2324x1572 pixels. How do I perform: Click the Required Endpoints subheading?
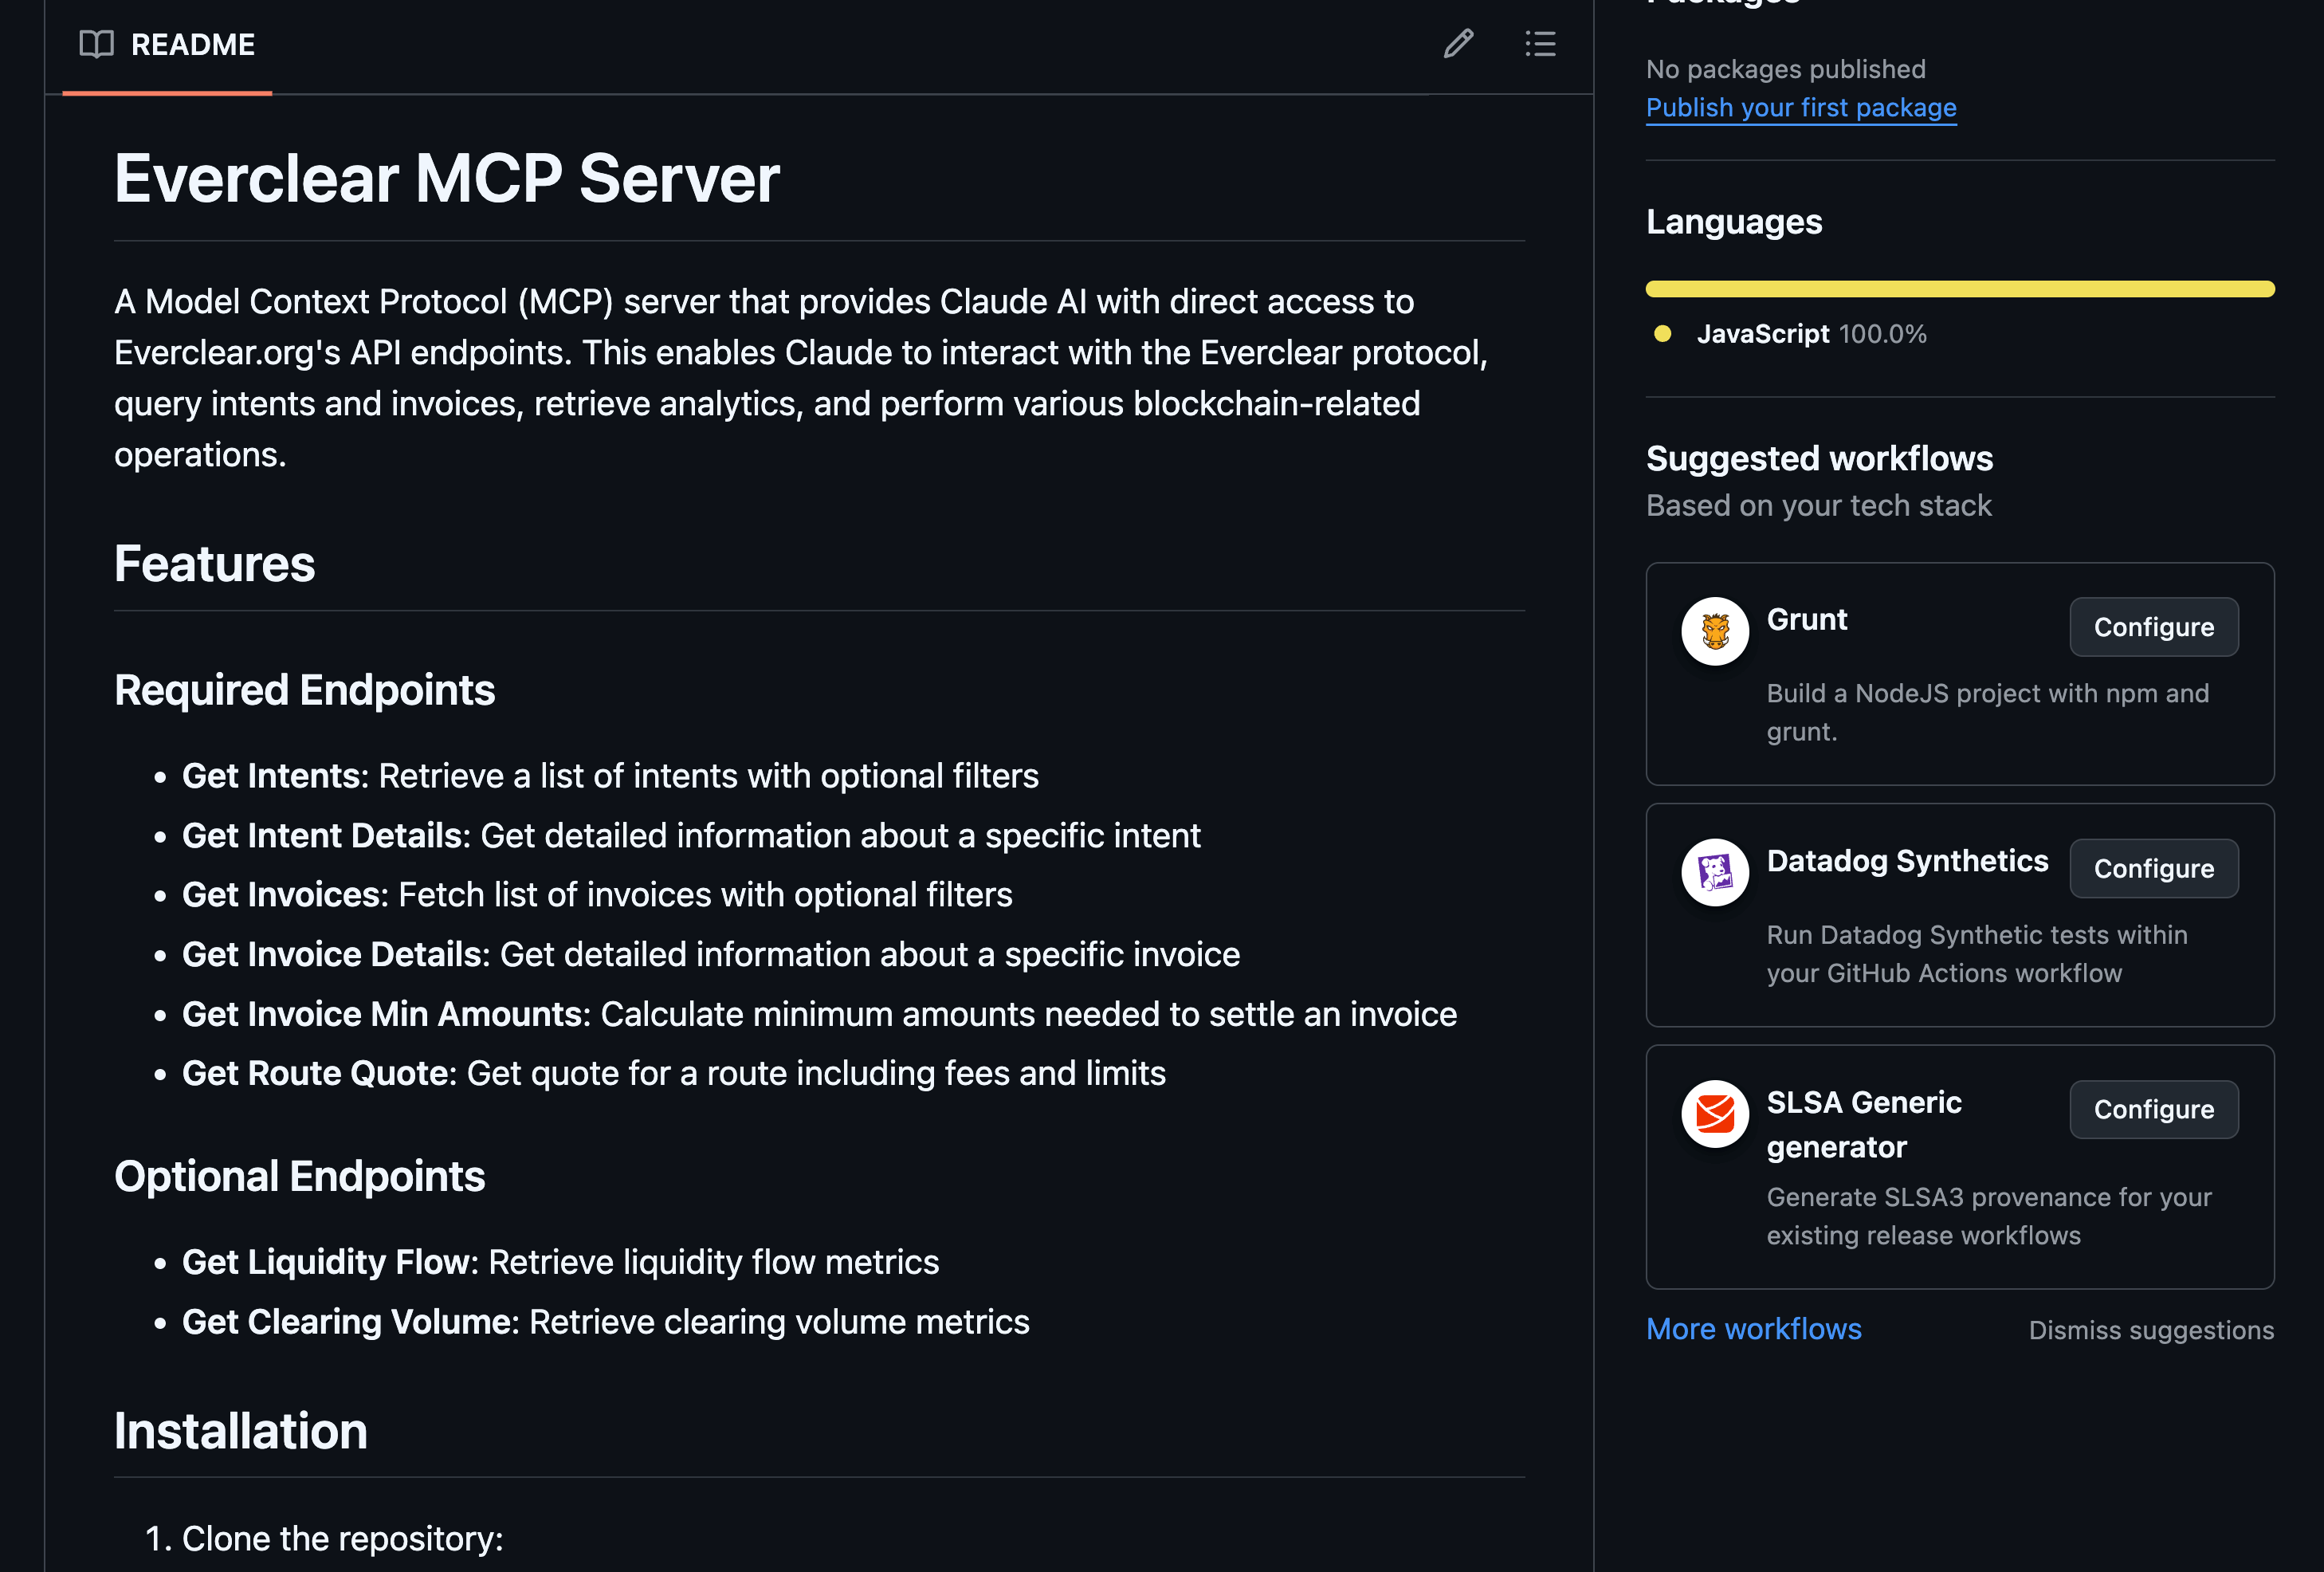(304, 690)
